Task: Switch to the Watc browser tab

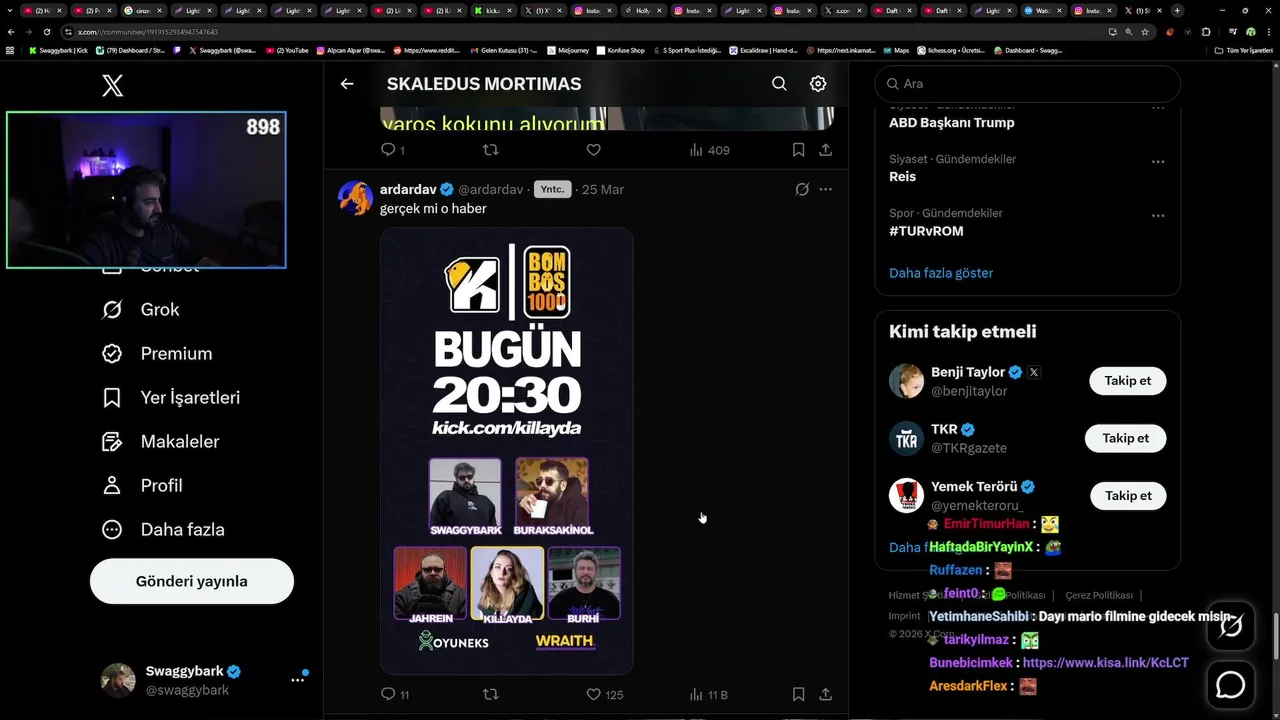Action: [1042, 10]
